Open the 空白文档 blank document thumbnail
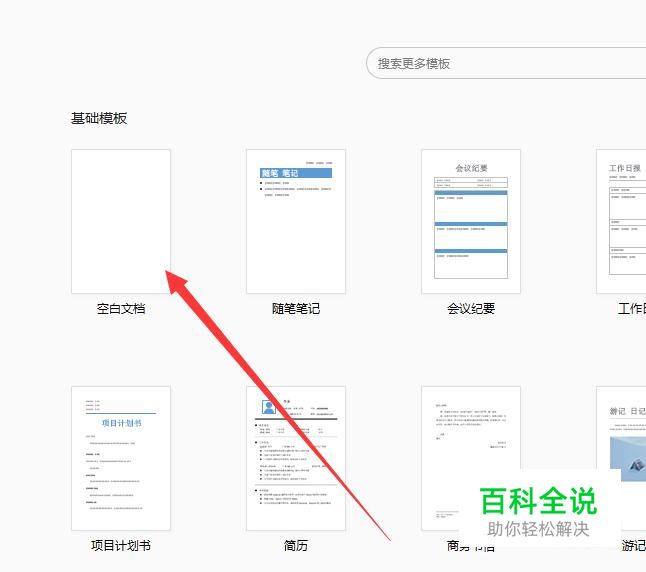Screen dimensions: 646x572 click(x=121, y=222)
